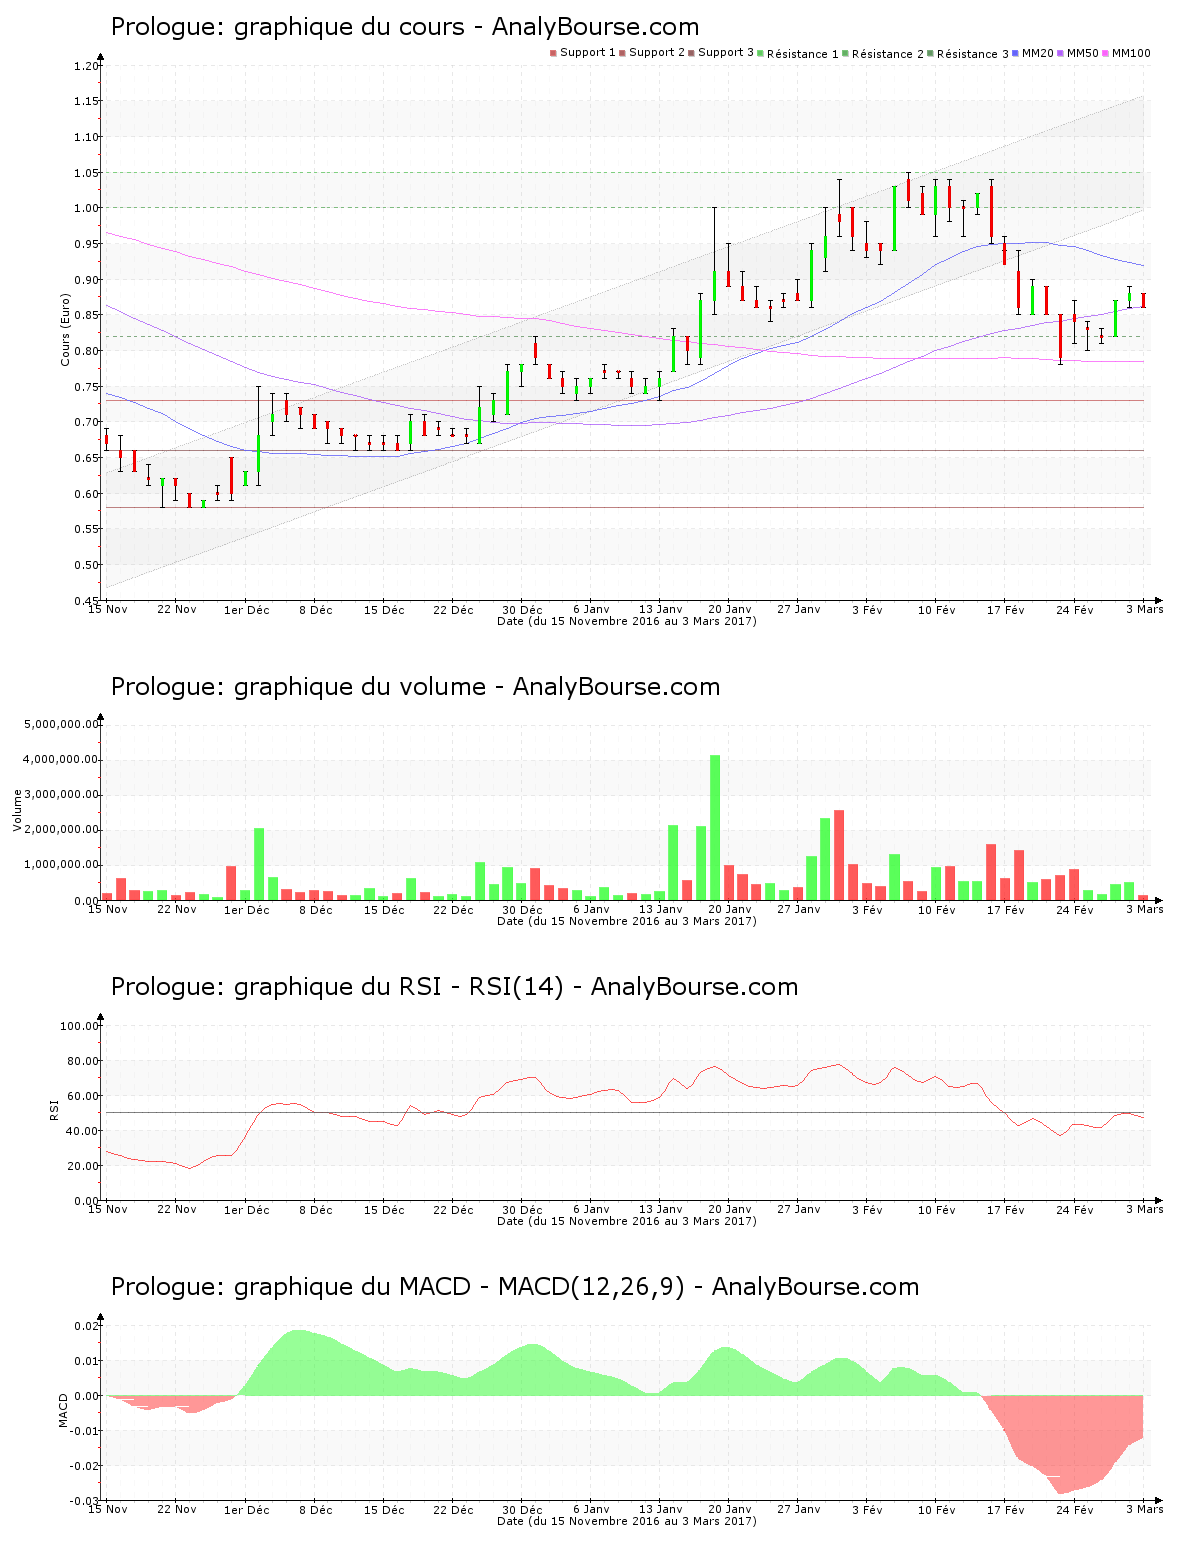The image size is (1200, 1550).
Task: Click the 0.02 value on MACD axis
Action: pos(86,1326)
